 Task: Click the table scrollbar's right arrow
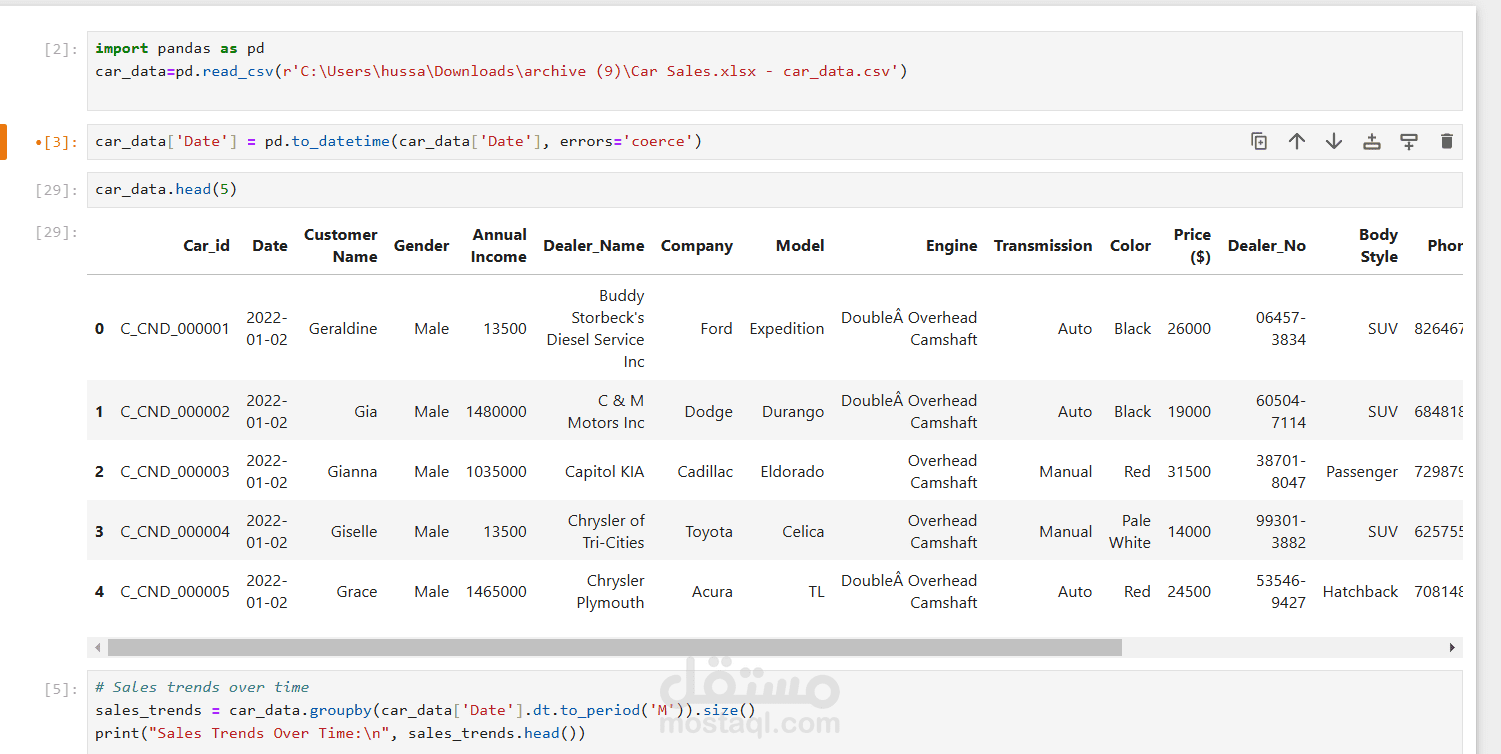[1453, 648]
